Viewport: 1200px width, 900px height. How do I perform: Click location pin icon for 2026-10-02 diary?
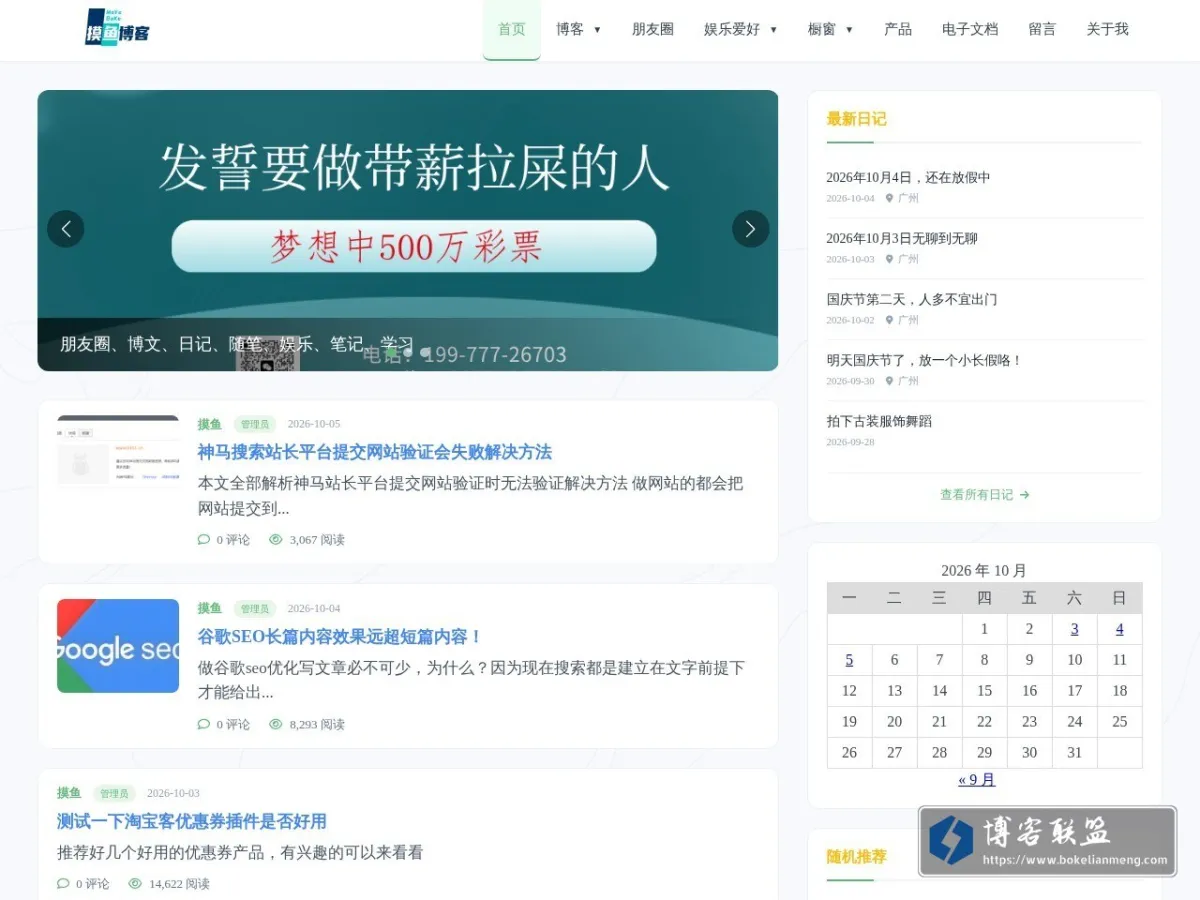click(889, 320)
